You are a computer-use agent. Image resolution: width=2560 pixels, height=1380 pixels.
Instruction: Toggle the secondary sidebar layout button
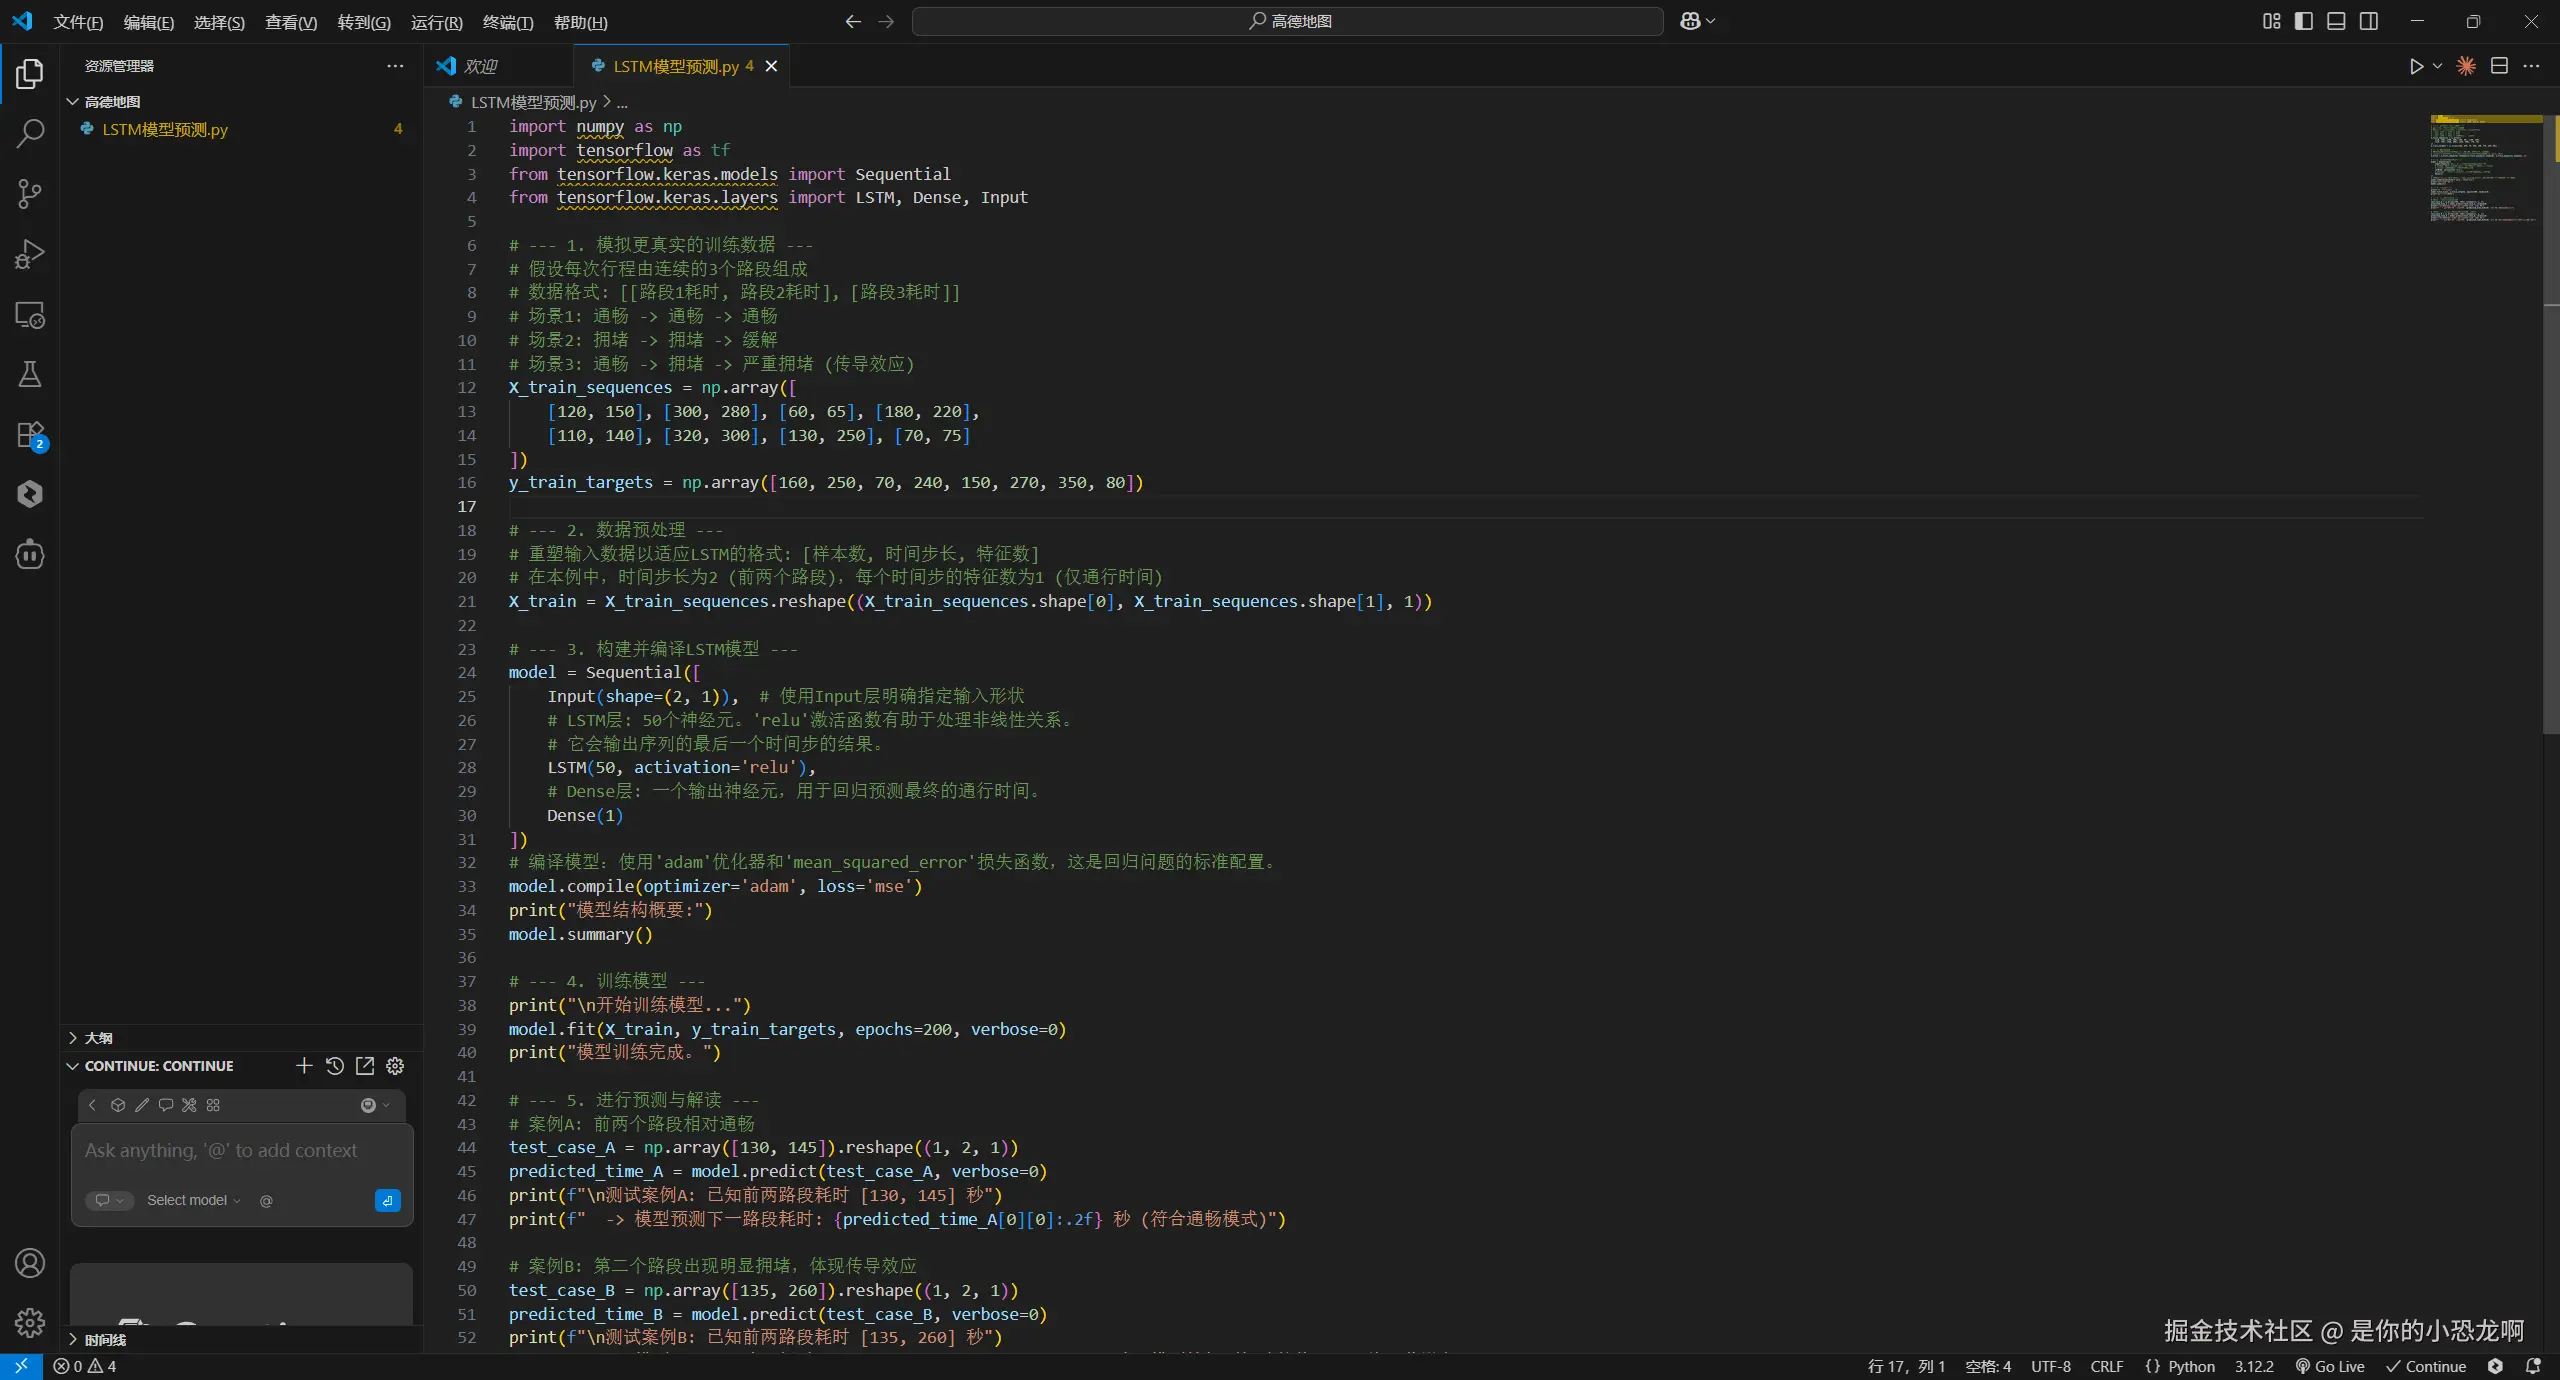pyautogui.click(x=2369, y=21)
